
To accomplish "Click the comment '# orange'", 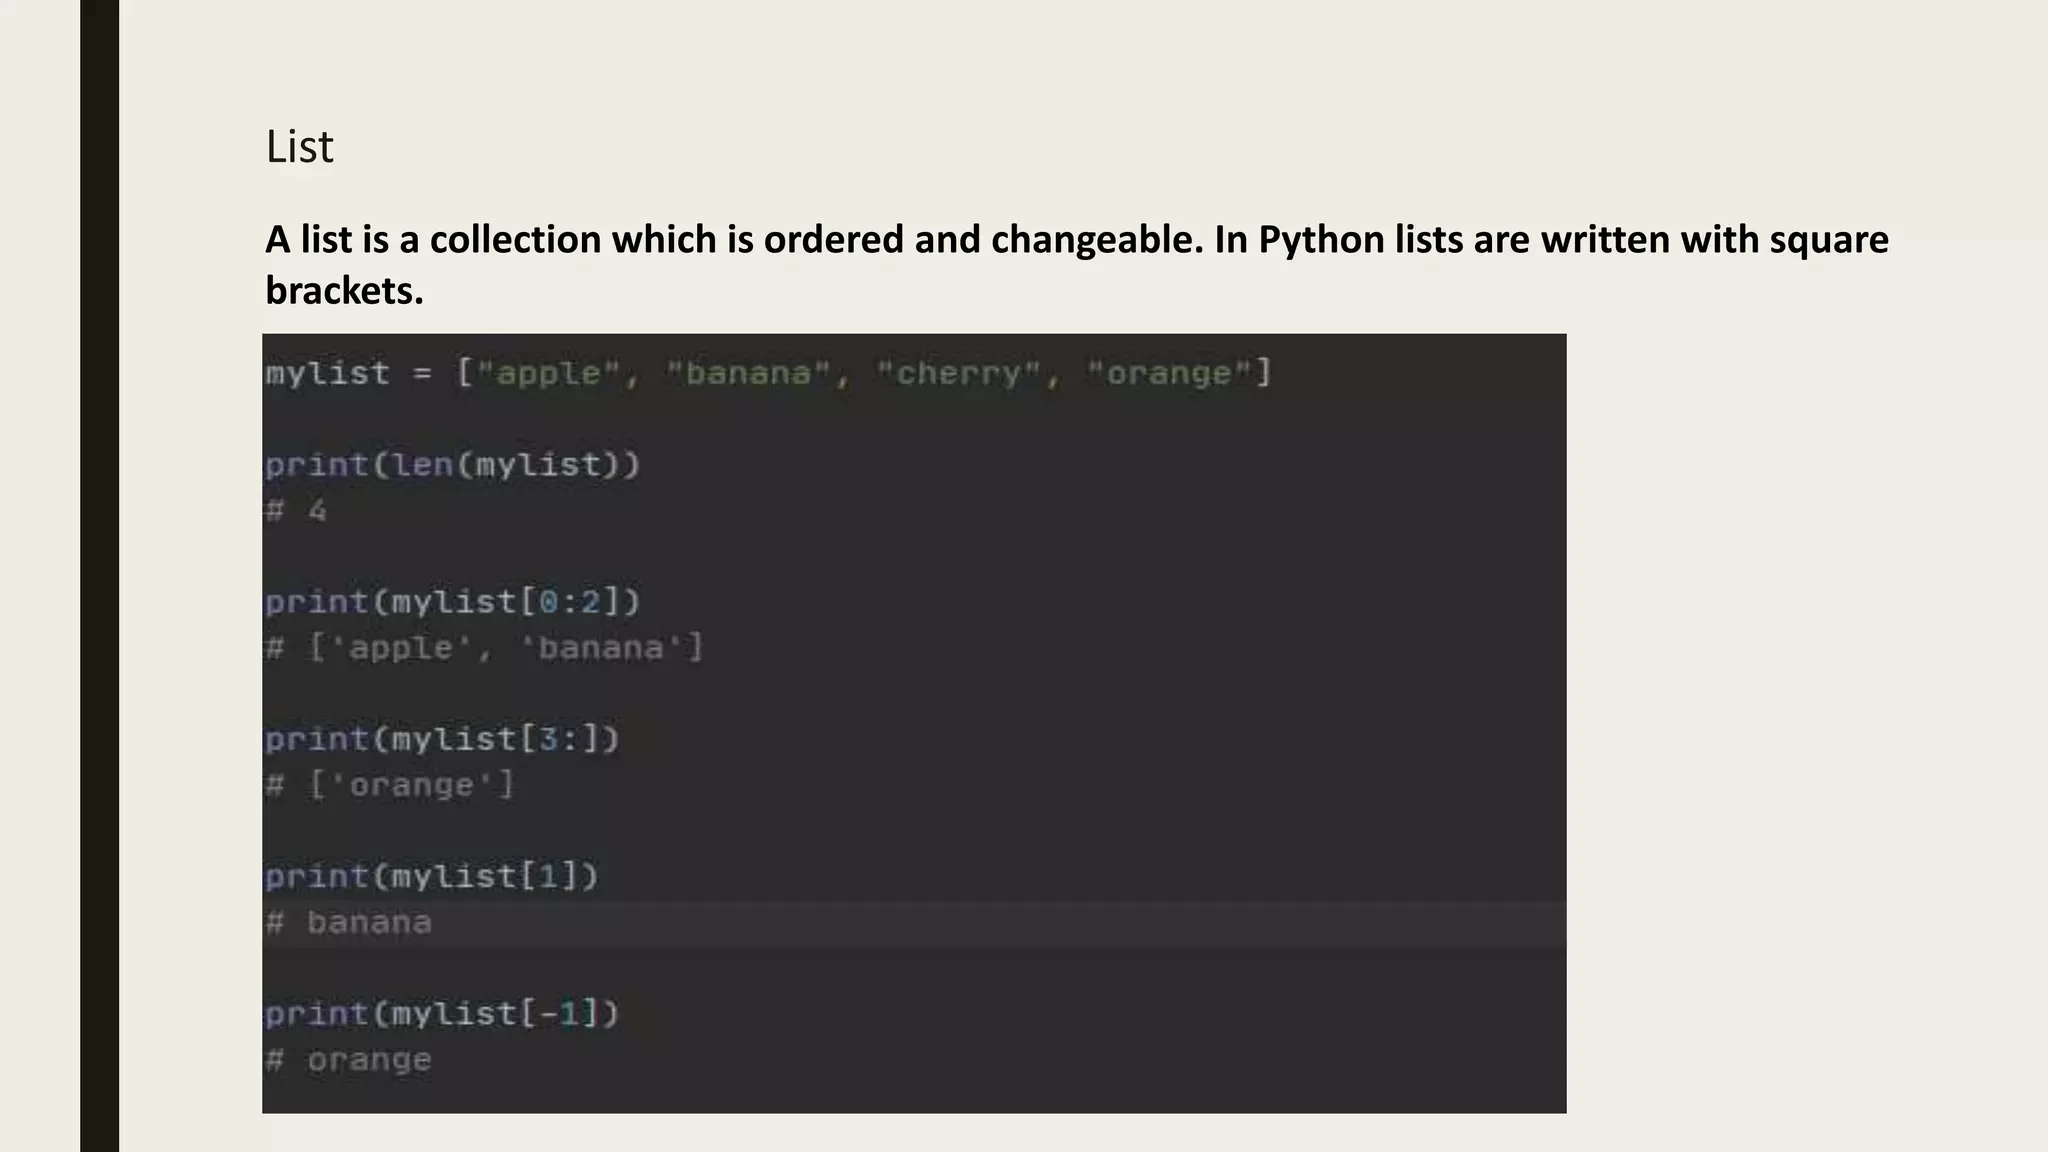I will tap(348, 1060).
